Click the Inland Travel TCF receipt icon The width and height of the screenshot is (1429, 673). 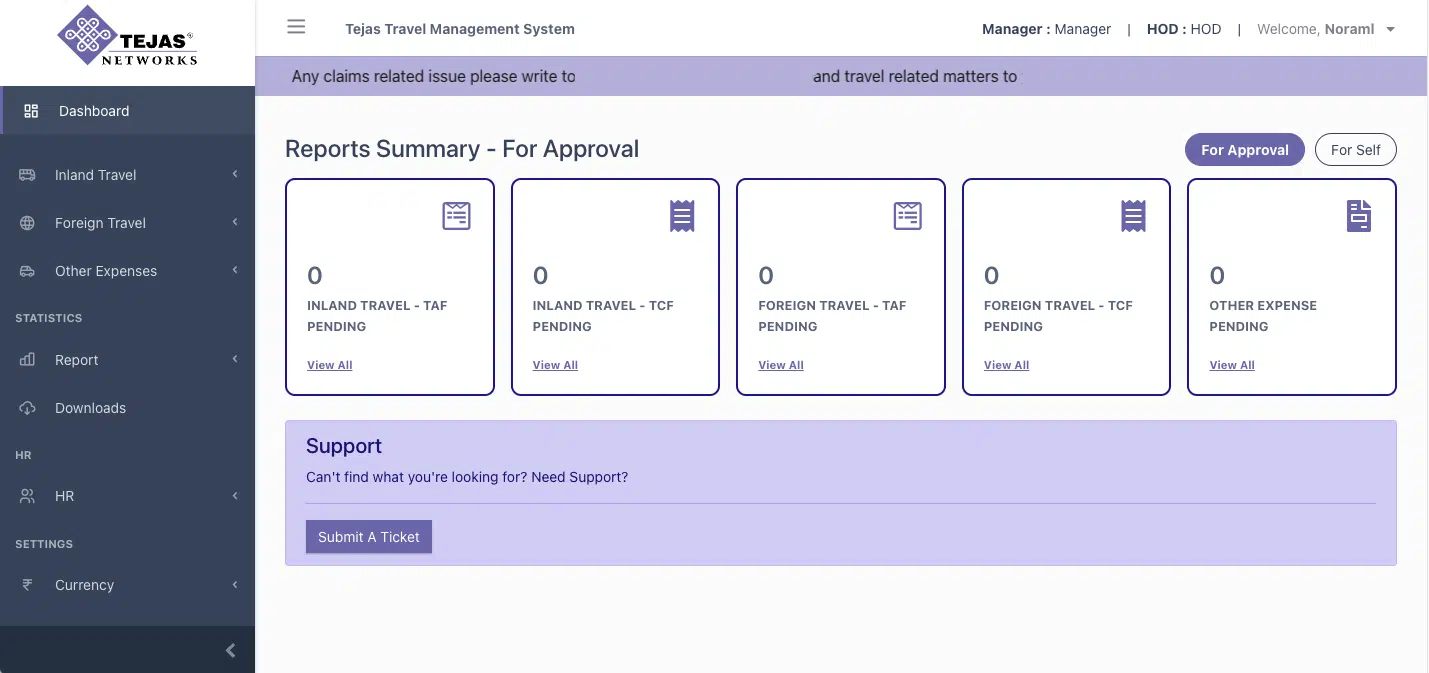point(682,216)
